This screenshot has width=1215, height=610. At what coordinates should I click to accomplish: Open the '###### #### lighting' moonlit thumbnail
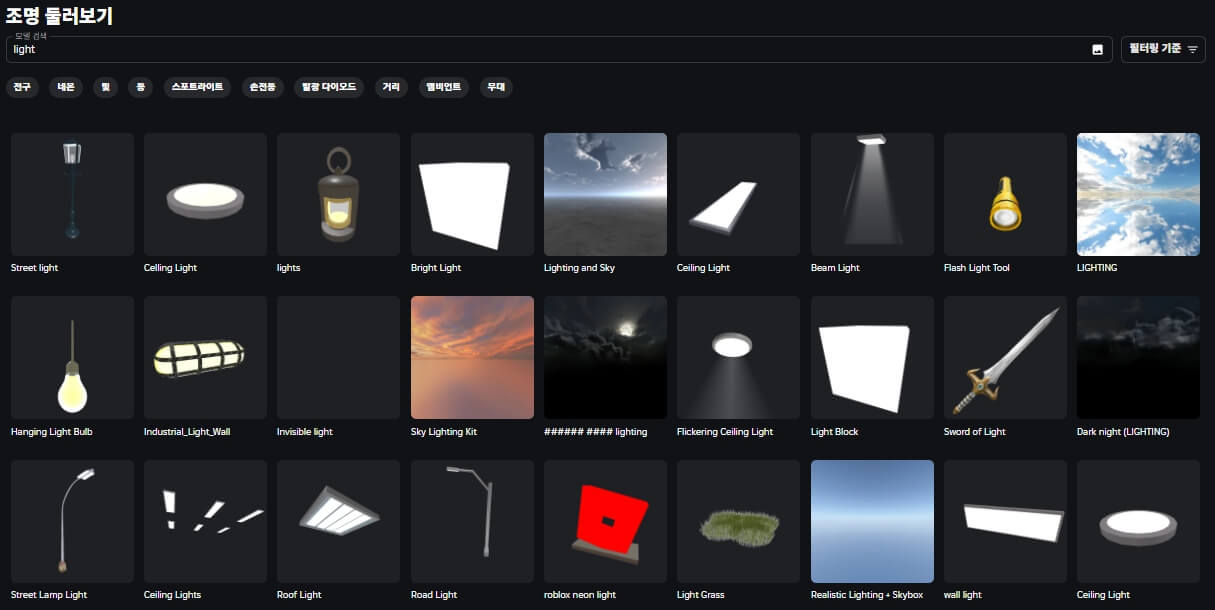coord(605,357)
